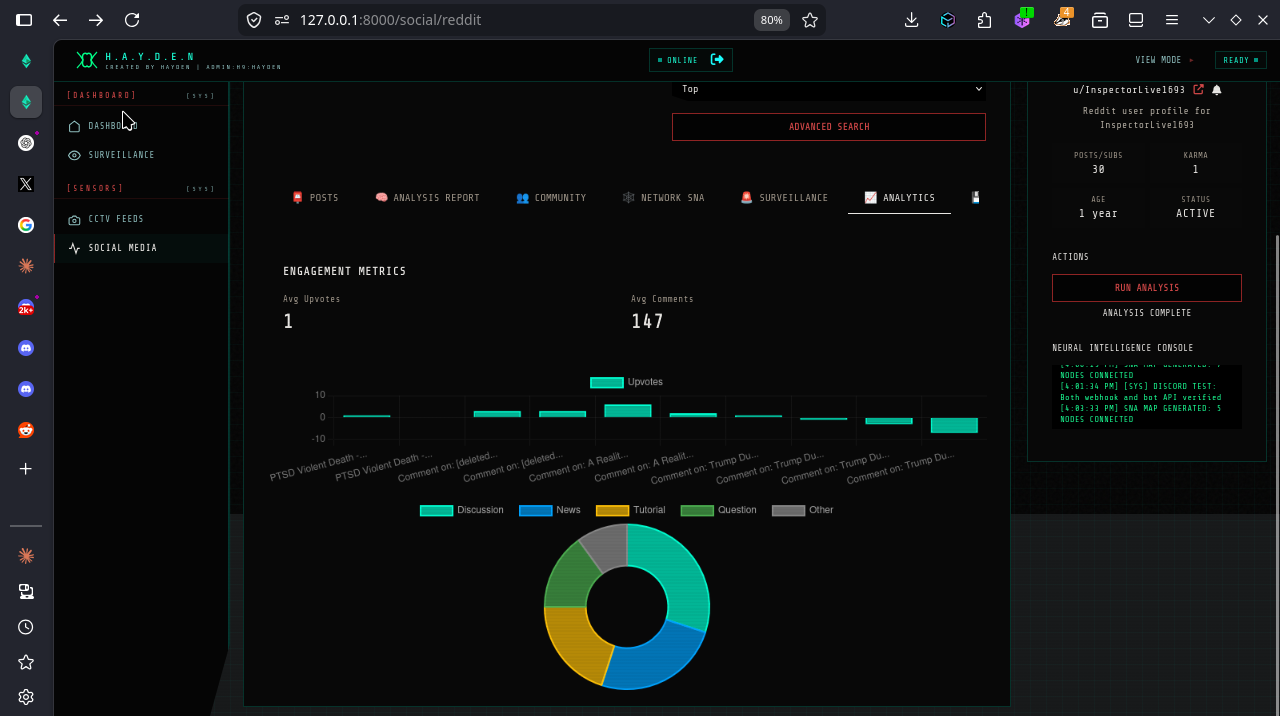This screenshot has height=716, width=1280.
Task: Click the Neural Intelligence Console log
Action: (1147, 397)
